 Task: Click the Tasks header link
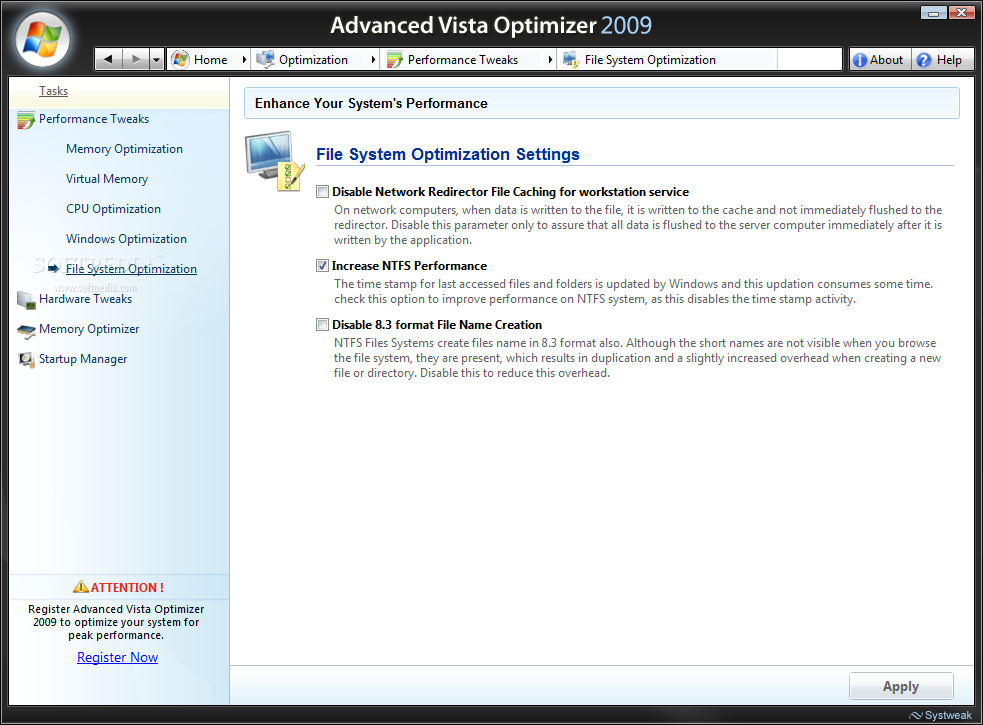(x=53, y=92)
